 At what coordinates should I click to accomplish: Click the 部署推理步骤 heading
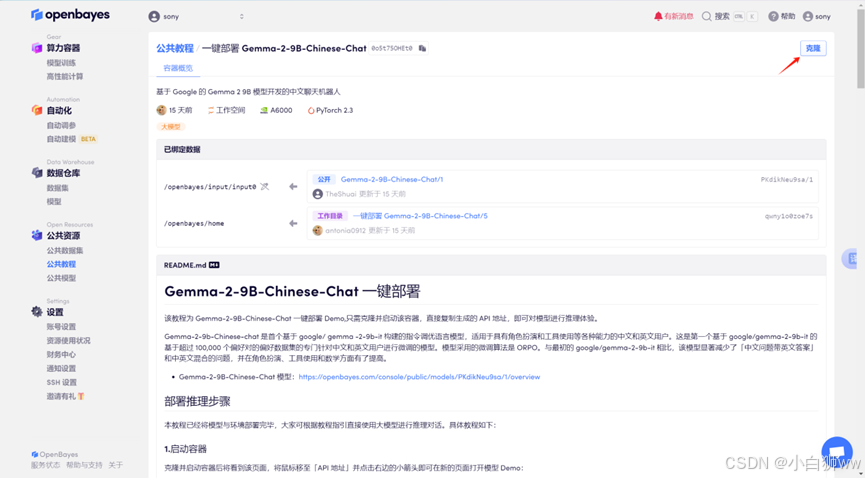click(197, 402)
